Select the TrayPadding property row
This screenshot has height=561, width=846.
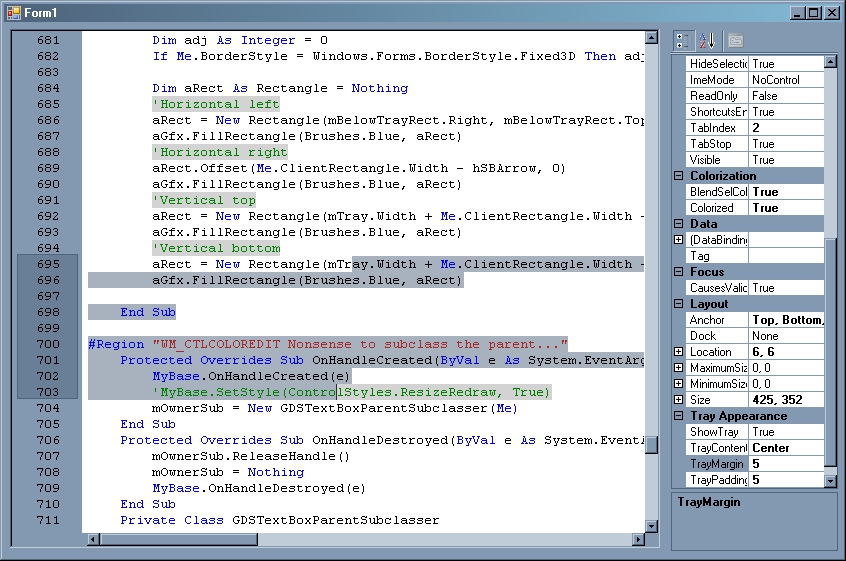pyautogui.click(x=755, y=480)
